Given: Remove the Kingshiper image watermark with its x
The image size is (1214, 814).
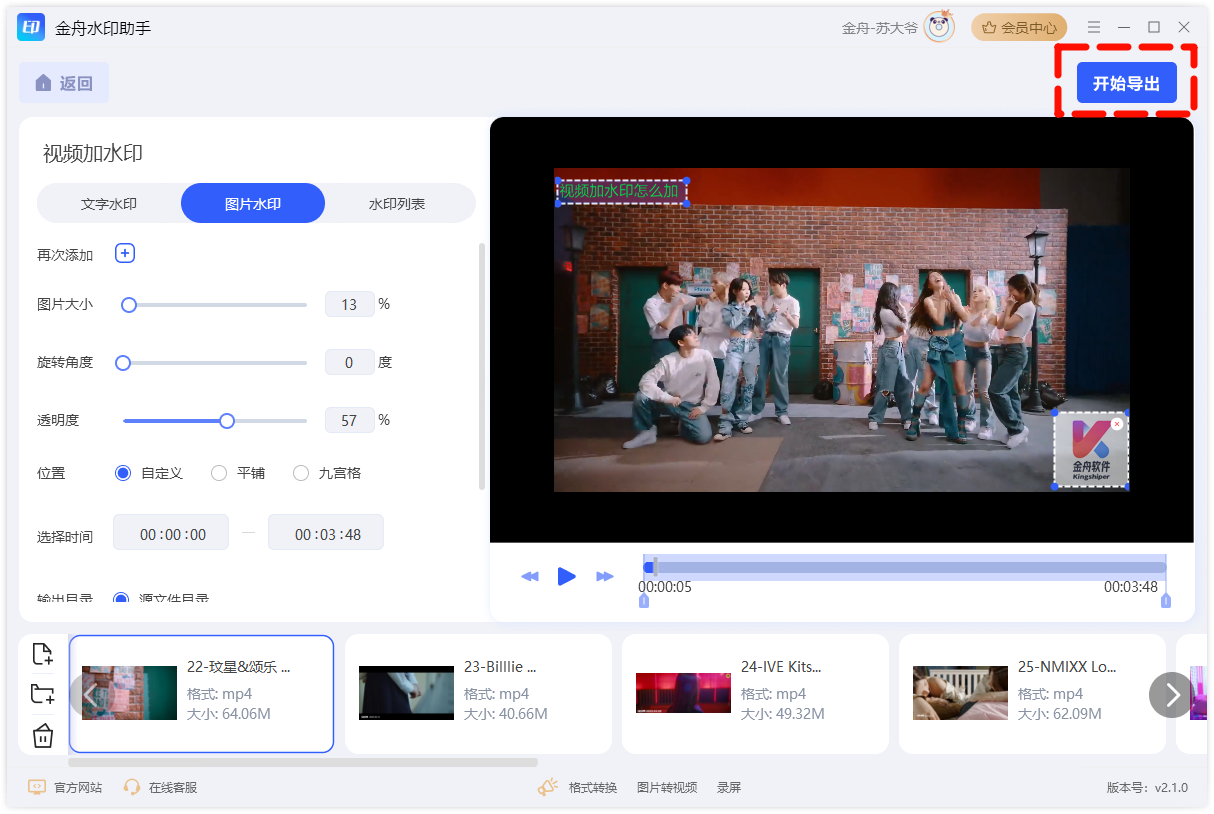Looking at the screenshot, I should [1117, 424].
